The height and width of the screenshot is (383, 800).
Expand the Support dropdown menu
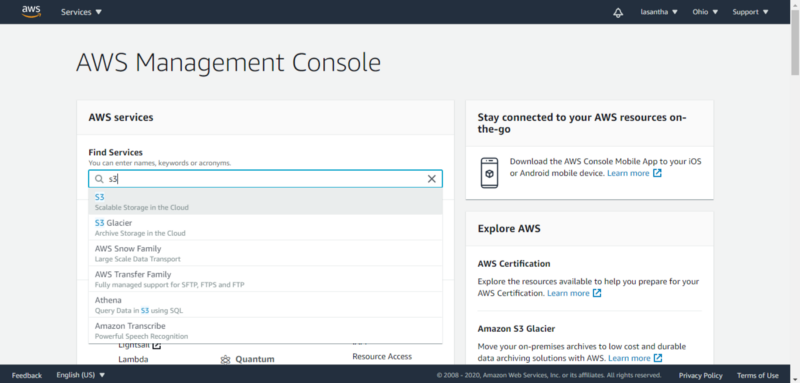[x=751, y=12]
